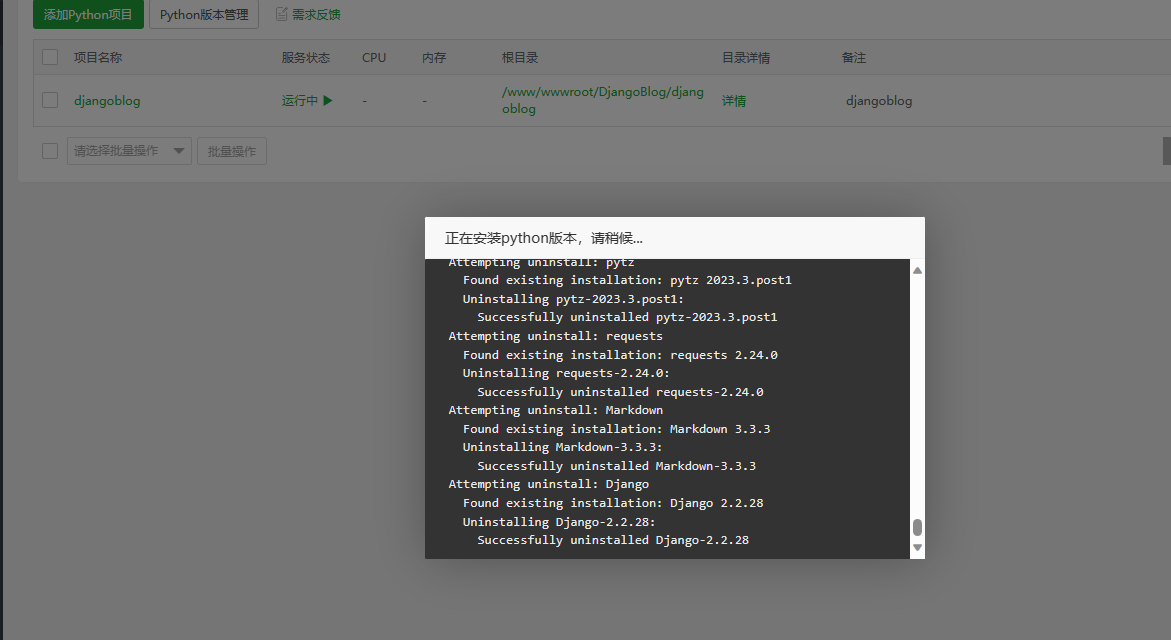Click the log line 'Uninstalling pytz-2023.3.post1:'
The image size is (1171, 640).
coord(574,299)
